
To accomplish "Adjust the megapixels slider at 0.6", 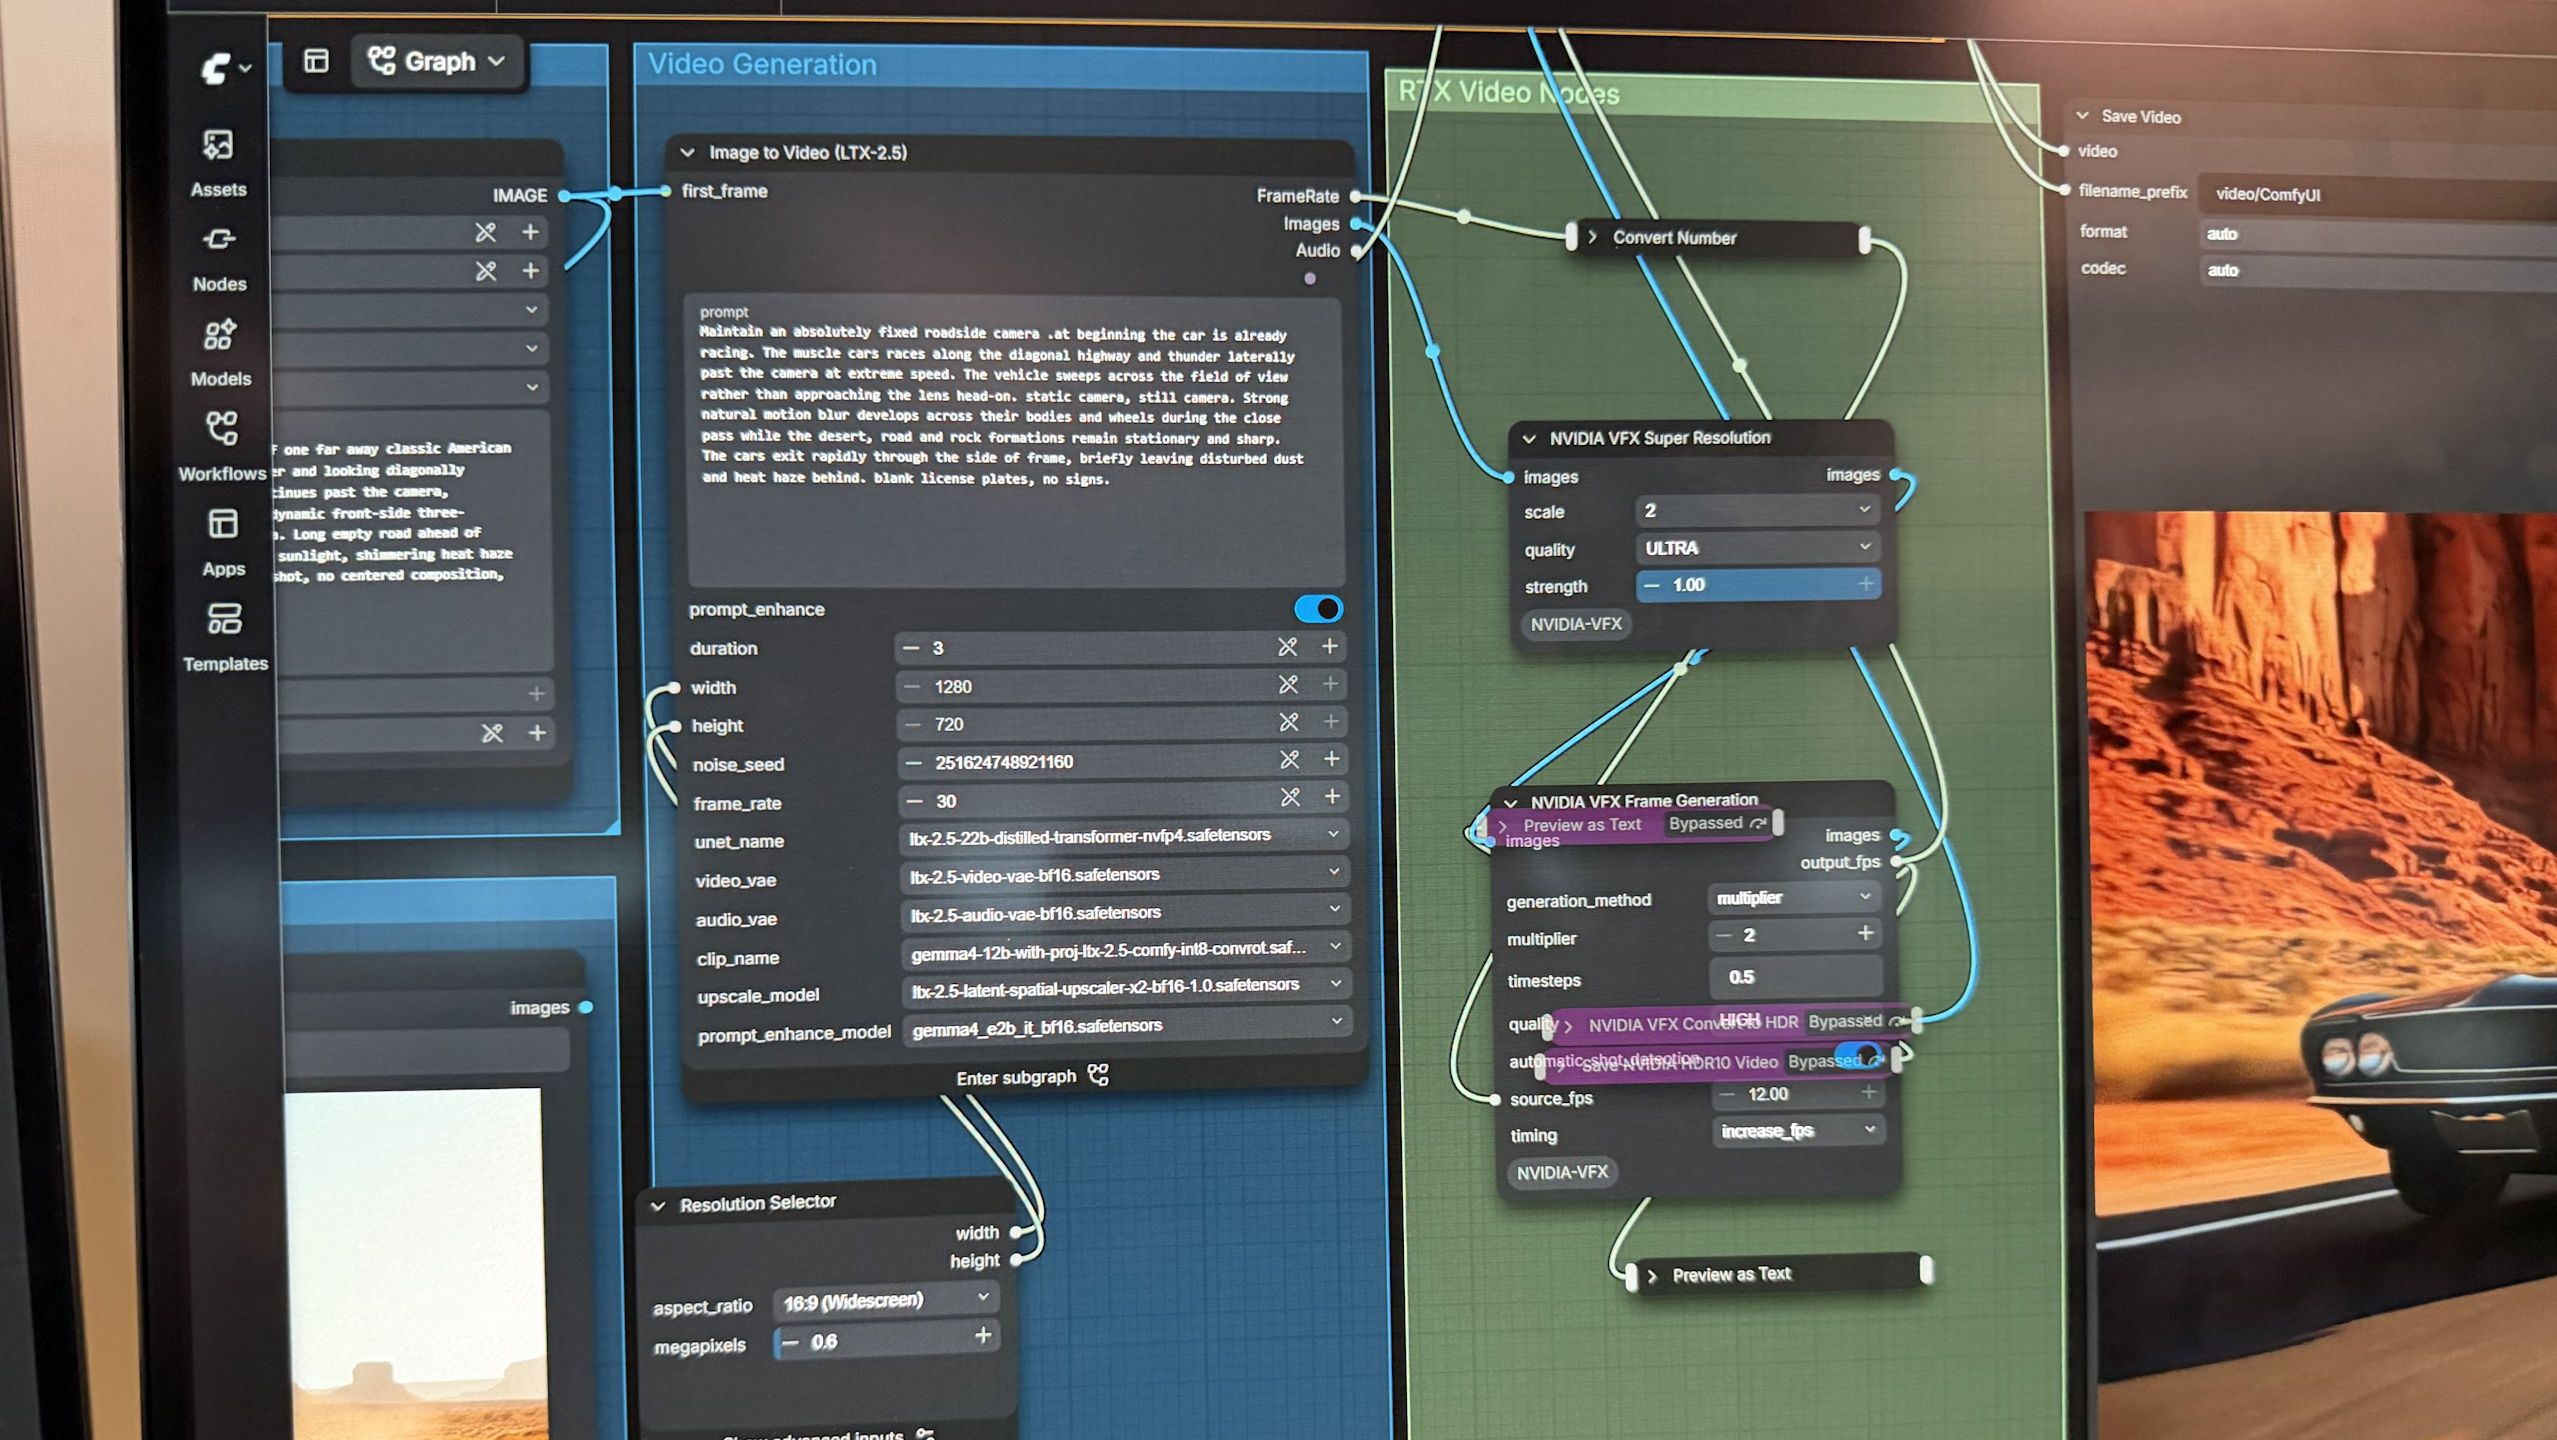I will (886, 1341).
